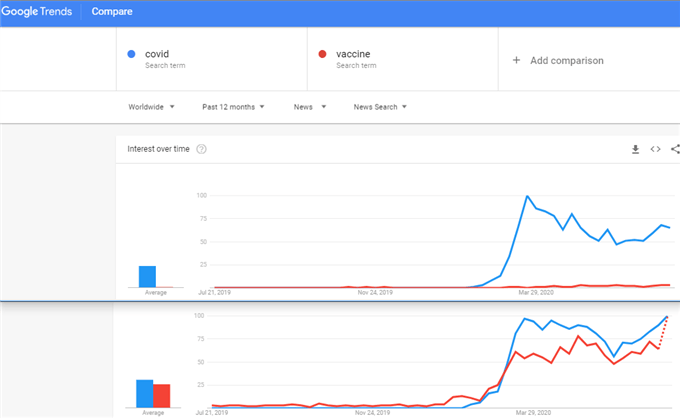The image size is (680, 418).
Task: Click the Google Trends logo
Action: pos(36,11)
